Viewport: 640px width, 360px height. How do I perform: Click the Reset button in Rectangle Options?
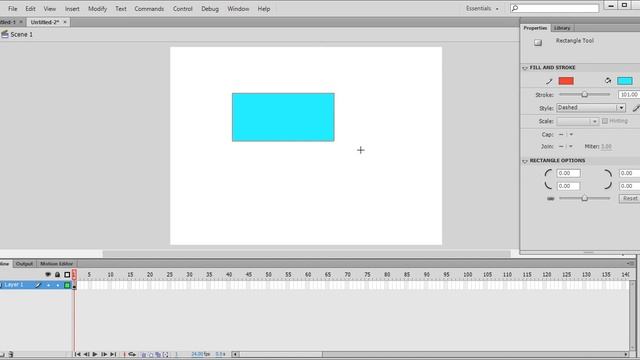pyautogui.click(x=629, y=198)
